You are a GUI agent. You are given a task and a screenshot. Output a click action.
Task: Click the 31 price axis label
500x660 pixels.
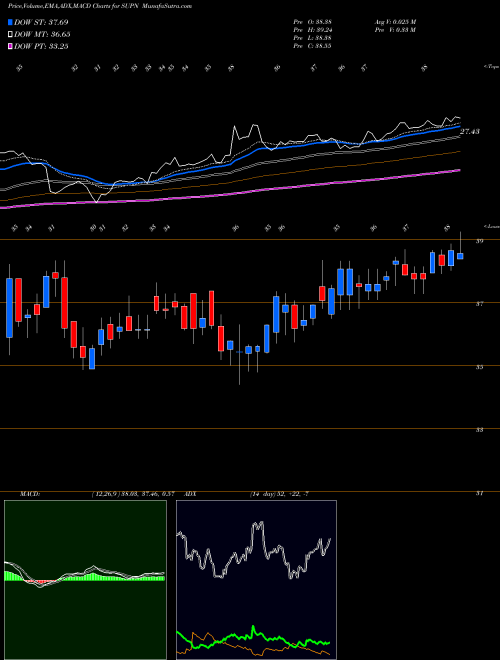click(479, 493)
